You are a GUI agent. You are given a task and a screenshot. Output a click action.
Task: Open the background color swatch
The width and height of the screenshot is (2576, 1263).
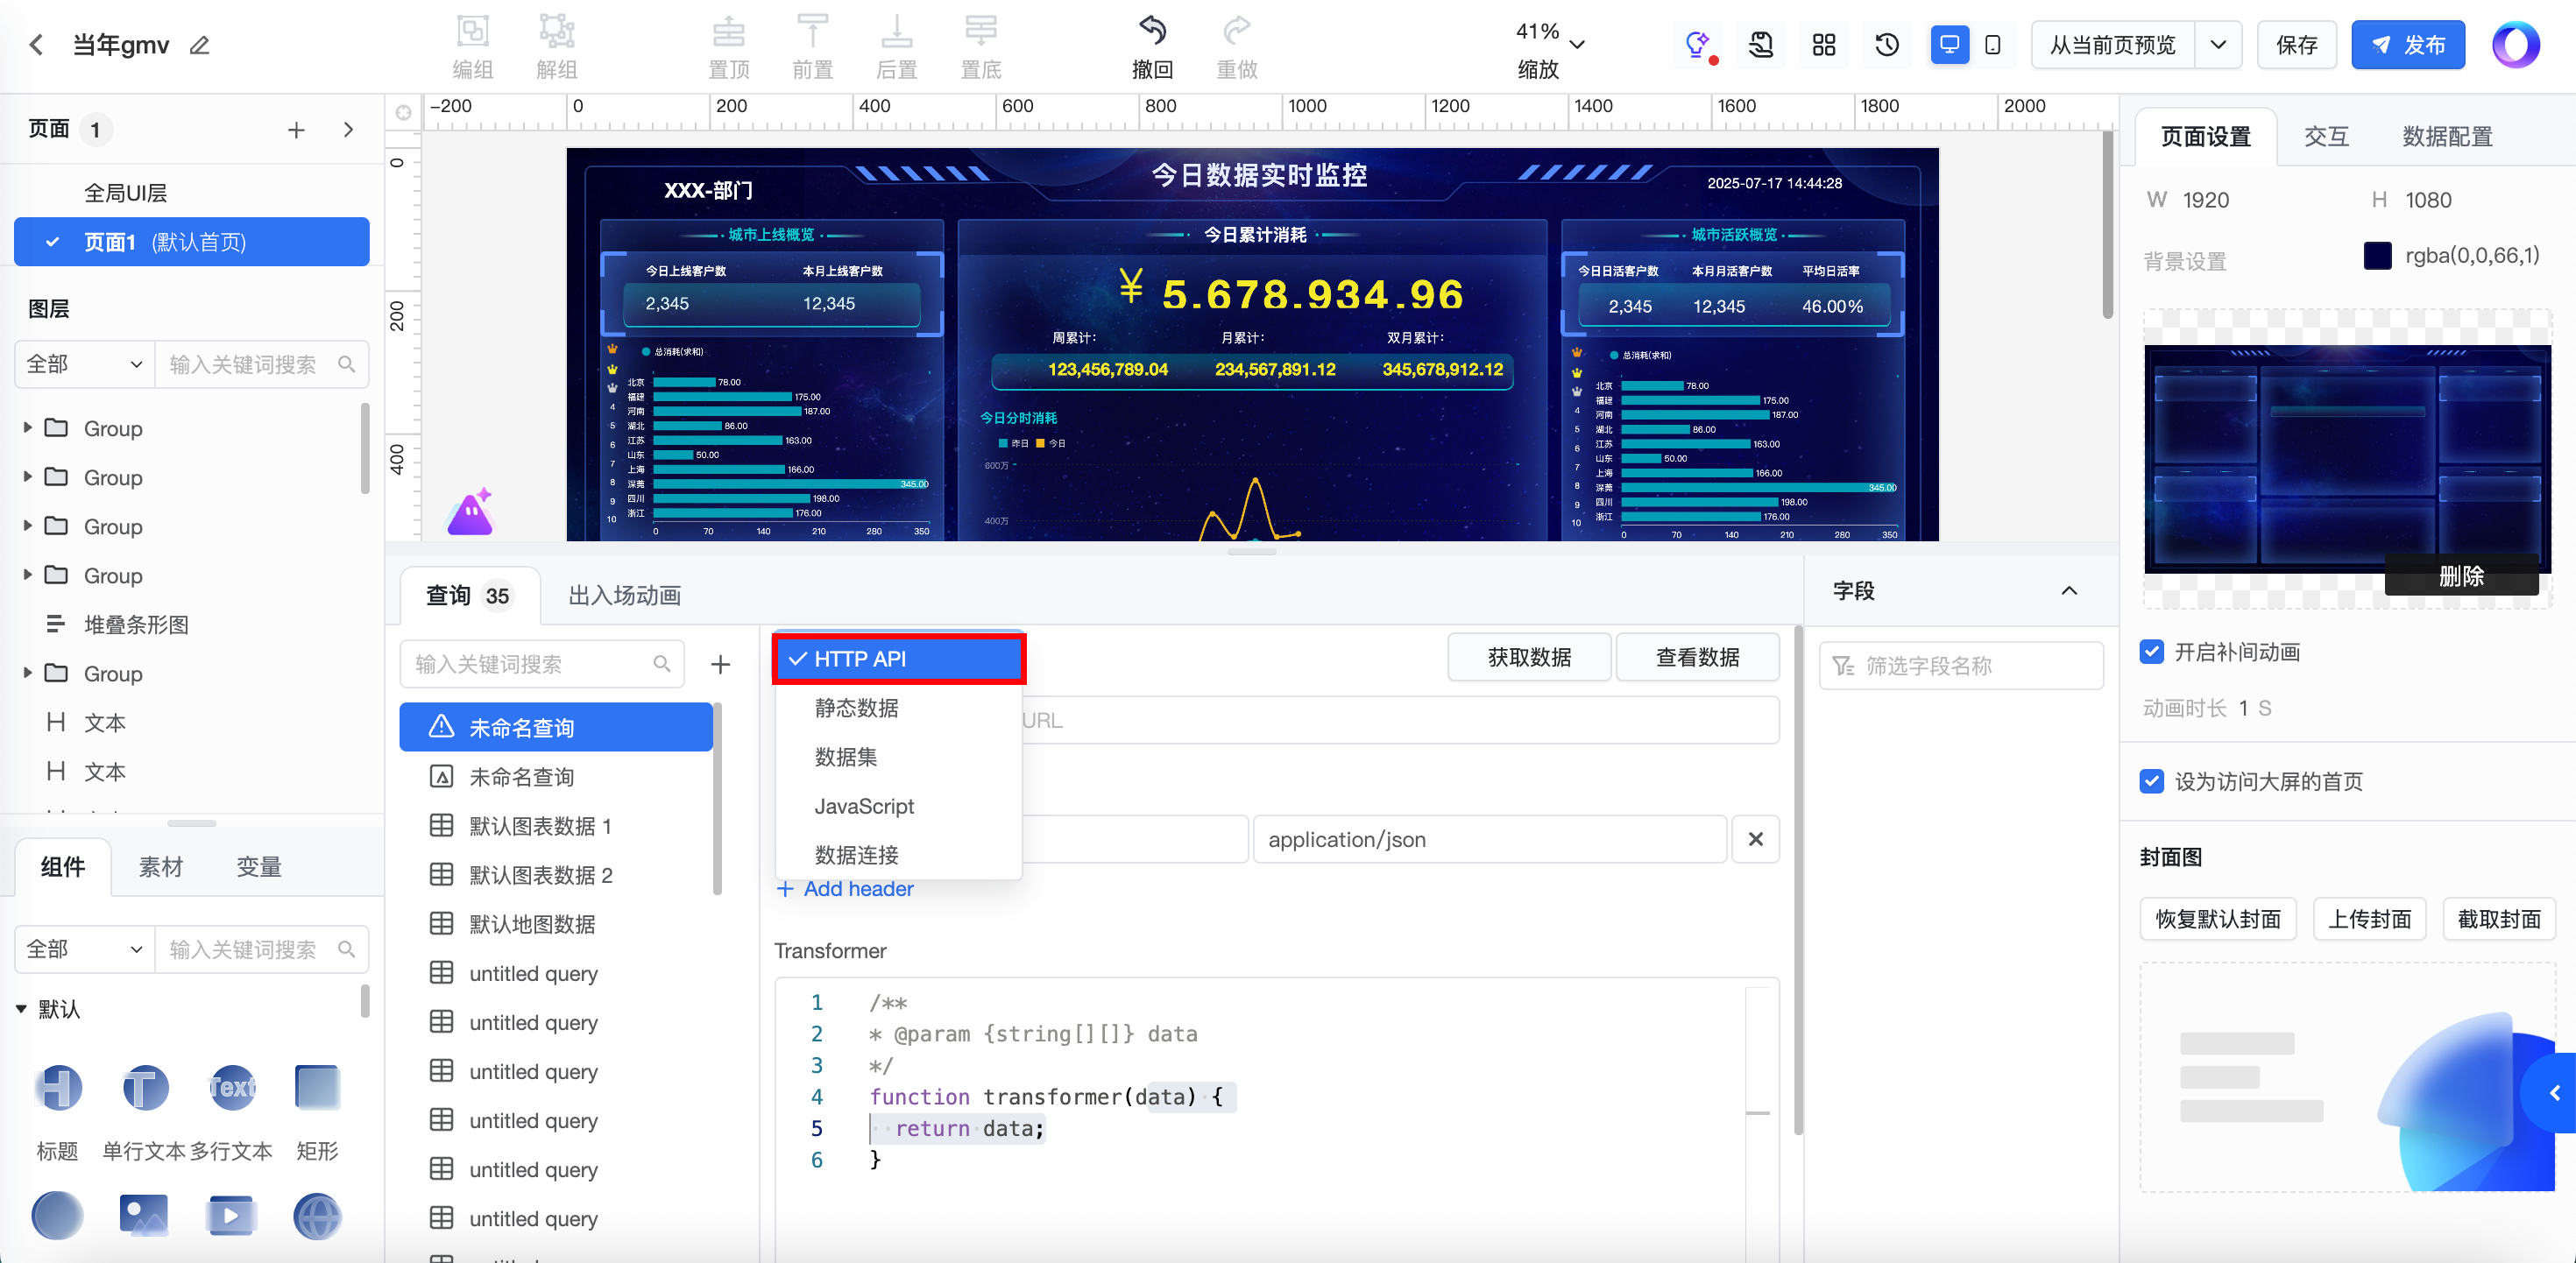[2377, 256]
